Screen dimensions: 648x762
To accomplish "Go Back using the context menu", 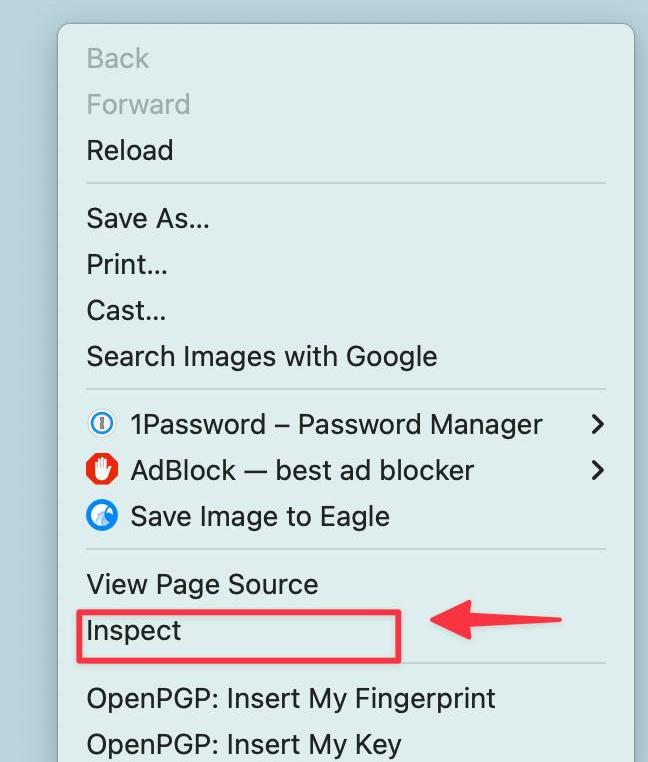I will click(118, 59).
